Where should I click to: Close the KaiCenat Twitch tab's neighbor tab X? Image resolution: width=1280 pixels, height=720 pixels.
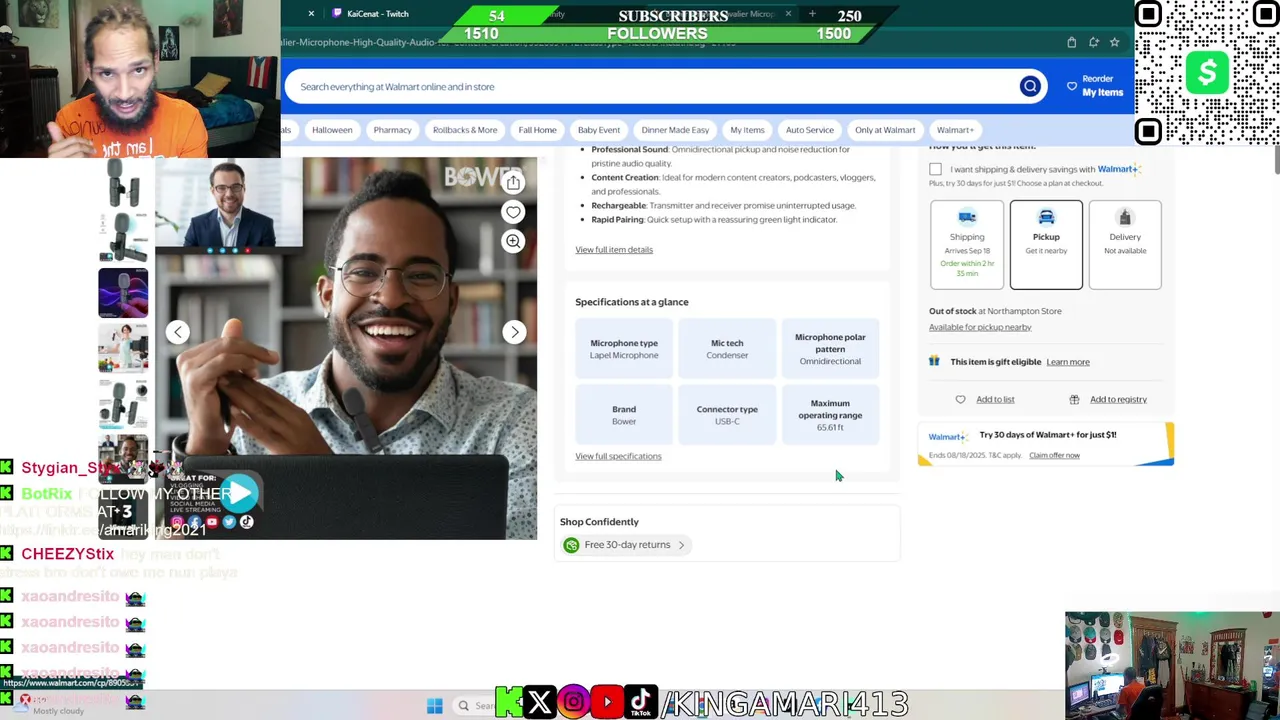point(311,14)
